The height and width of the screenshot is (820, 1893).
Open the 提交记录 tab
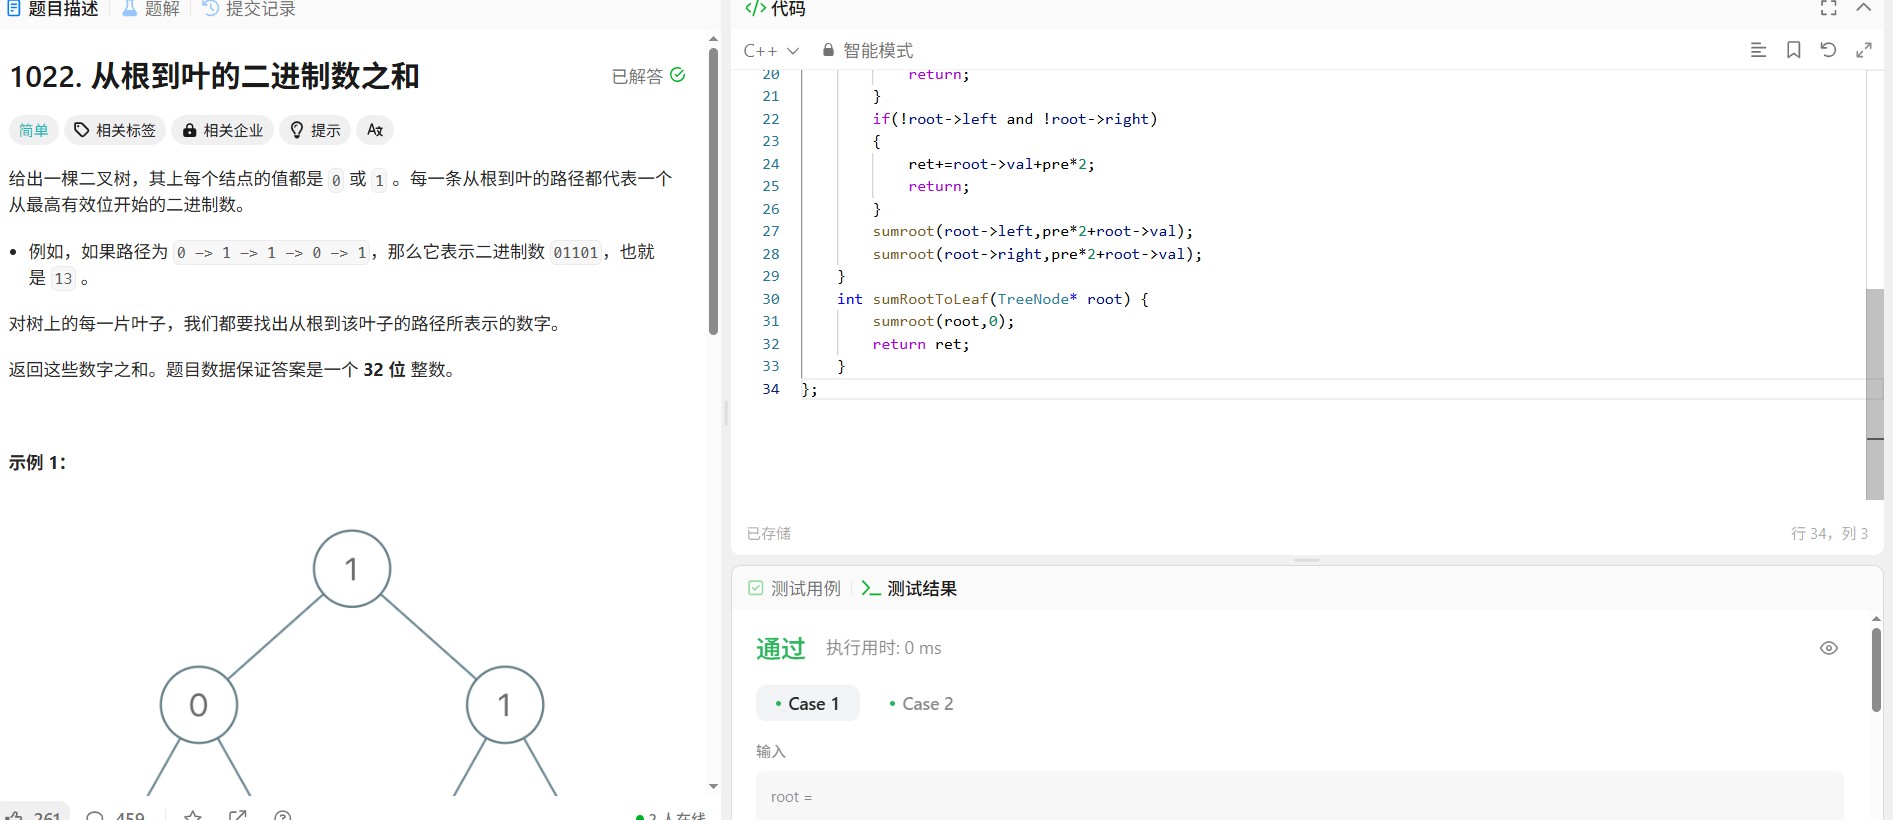point(249,9)
